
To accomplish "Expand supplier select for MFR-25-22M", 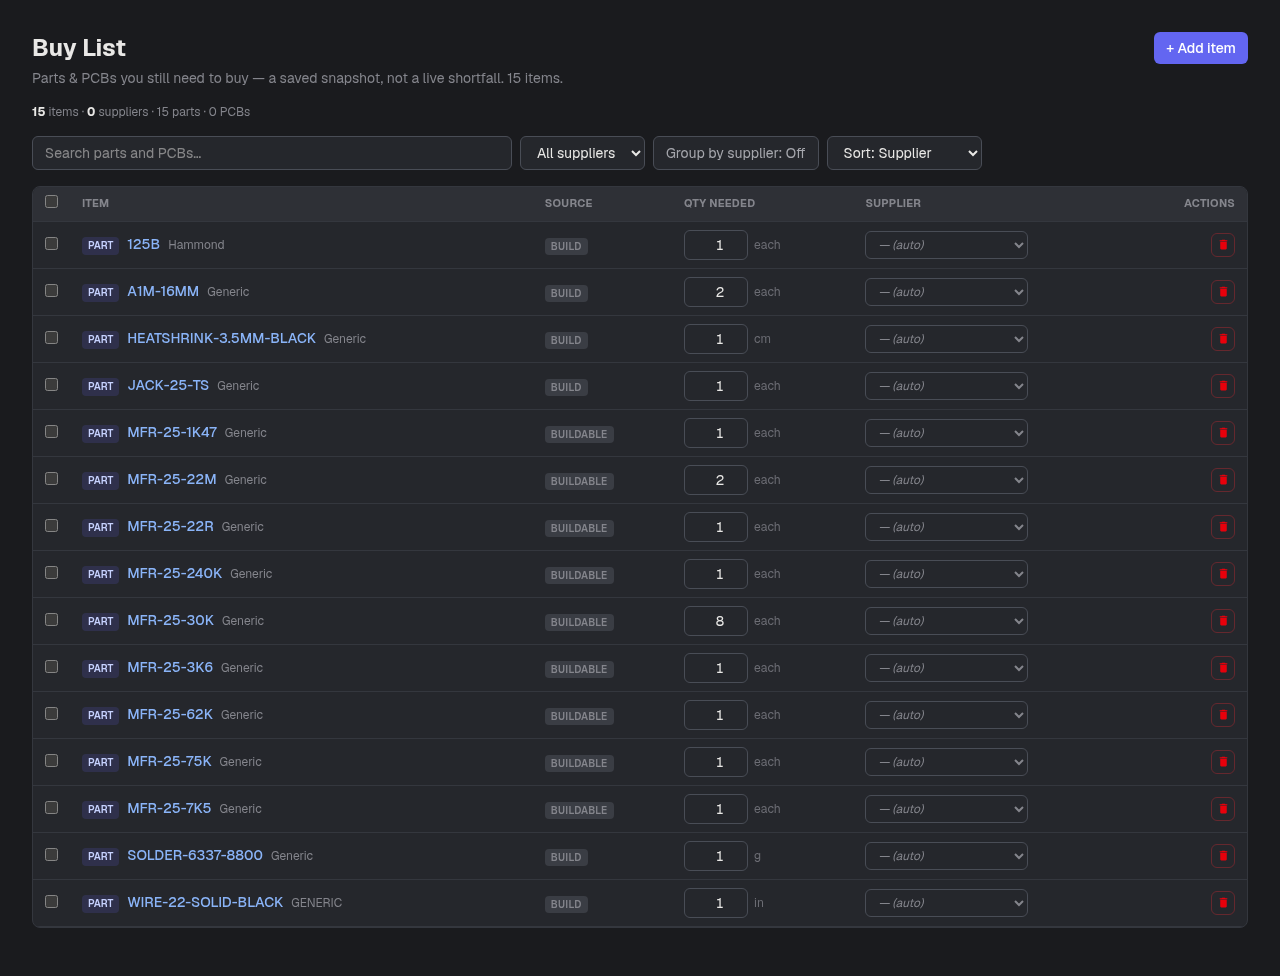I will pyautogui.click(x=946, y=480).
